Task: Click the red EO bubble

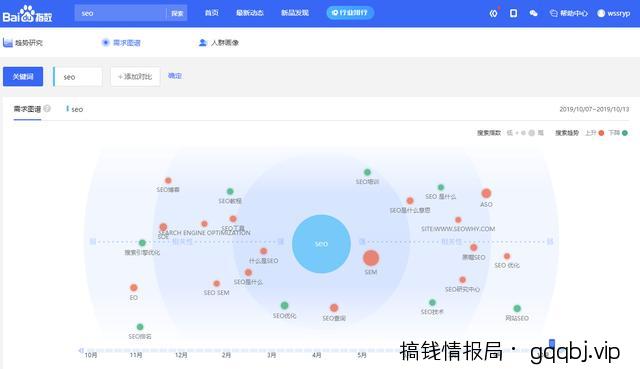Action: coord(133,287)
